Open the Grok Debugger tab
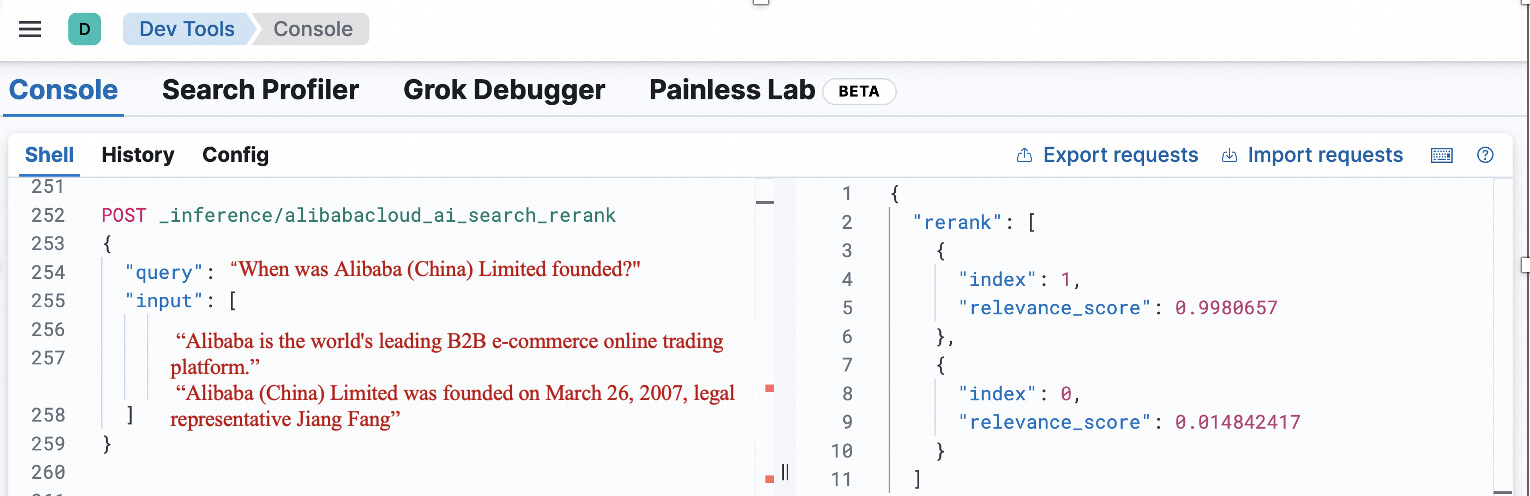The height and width of the screenshot is (496, 1530). (504, 90)
